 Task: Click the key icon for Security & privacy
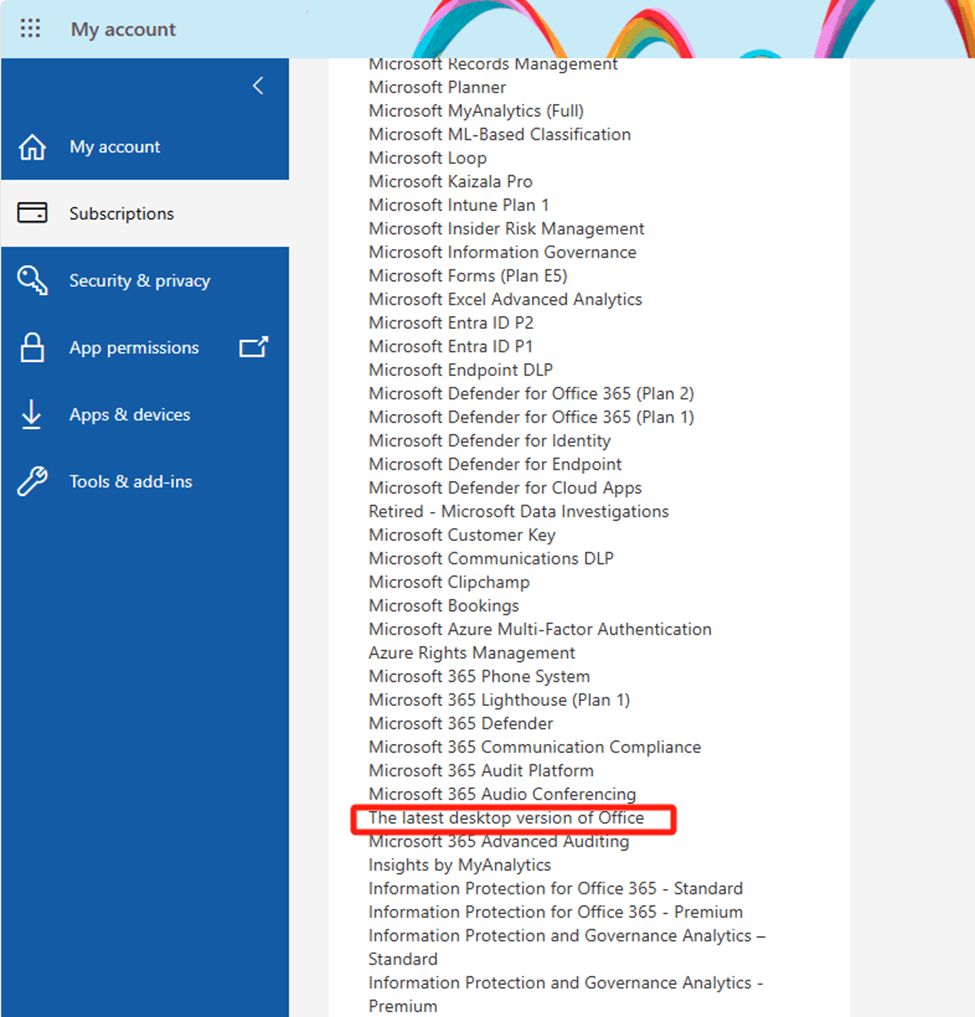pyautogui.click(x=32, y=280)
